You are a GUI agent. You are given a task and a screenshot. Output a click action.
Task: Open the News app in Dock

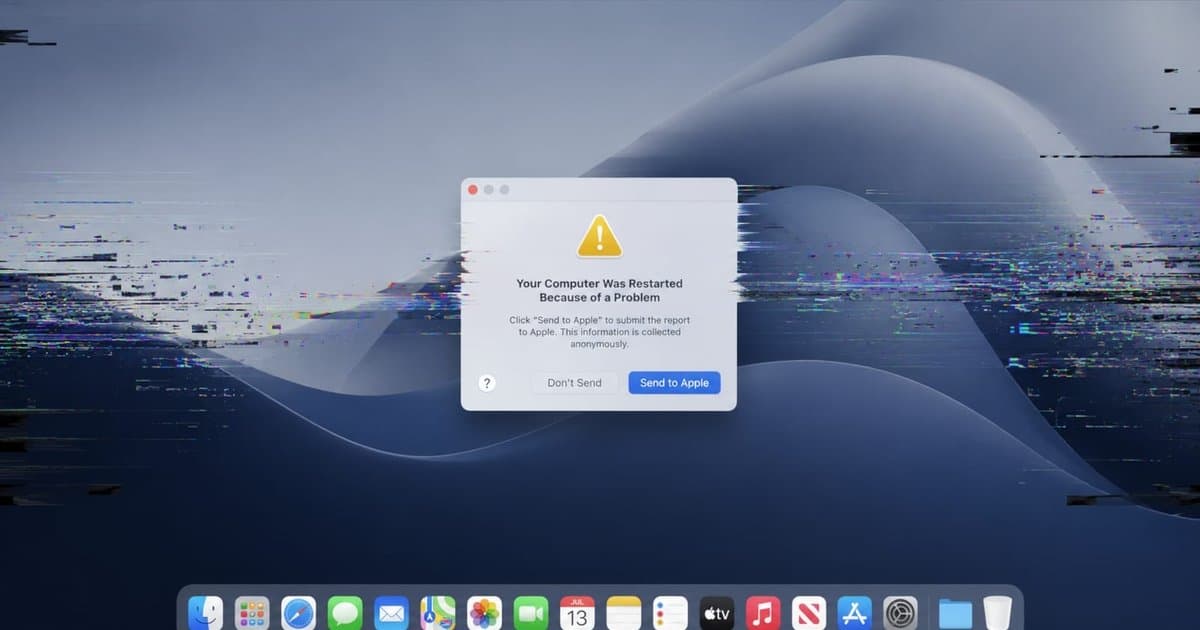click(809, 613)
